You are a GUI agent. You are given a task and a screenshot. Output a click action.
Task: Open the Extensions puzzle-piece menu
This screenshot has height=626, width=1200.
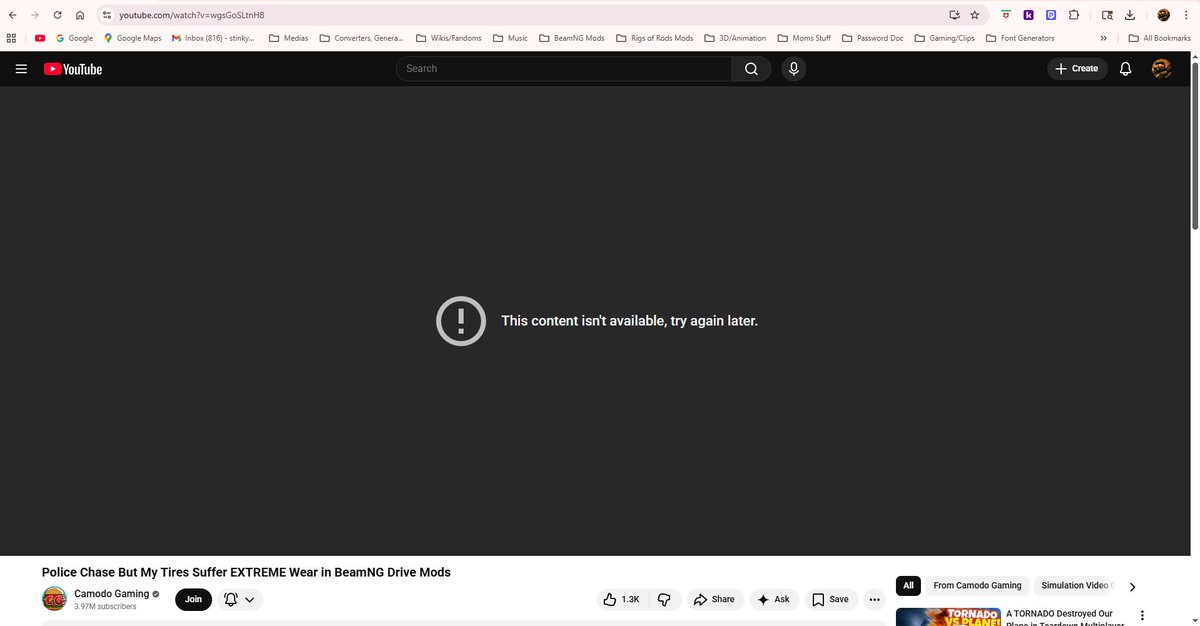pyautogui.click(x=1073, y=15)
